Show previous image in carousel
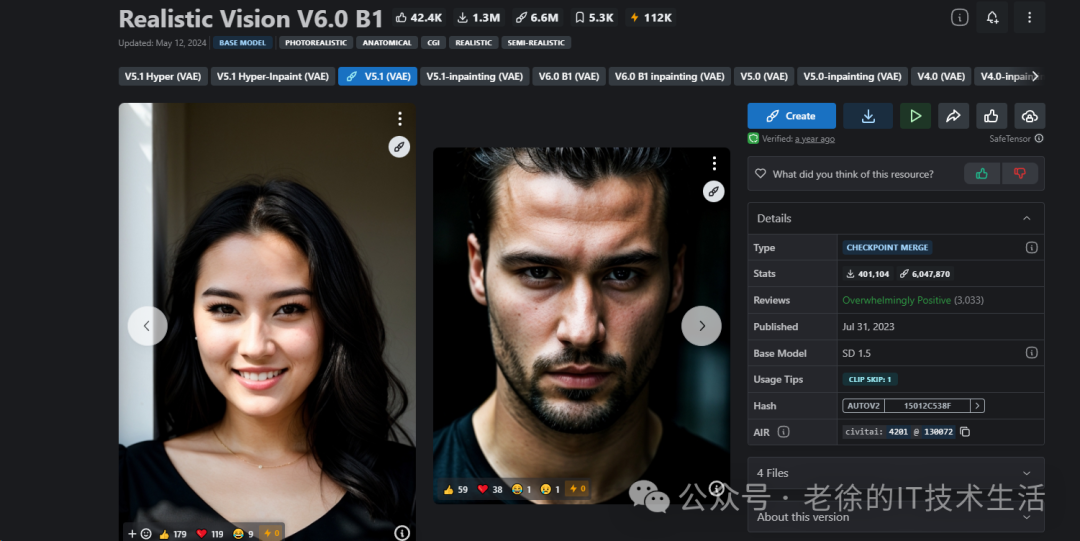This screenshot has height=541, width=1080. (147, 325)
